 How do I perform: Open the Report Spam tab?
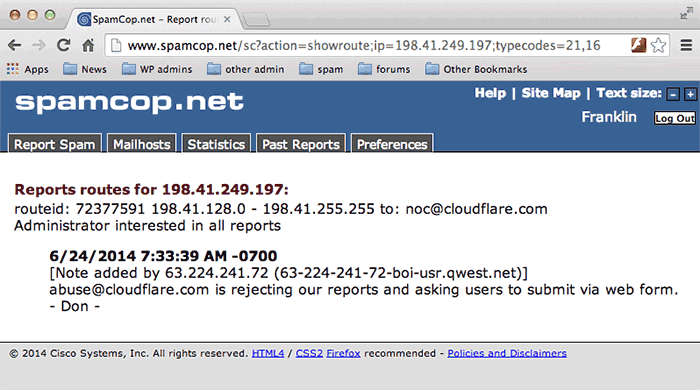[55, 144]
